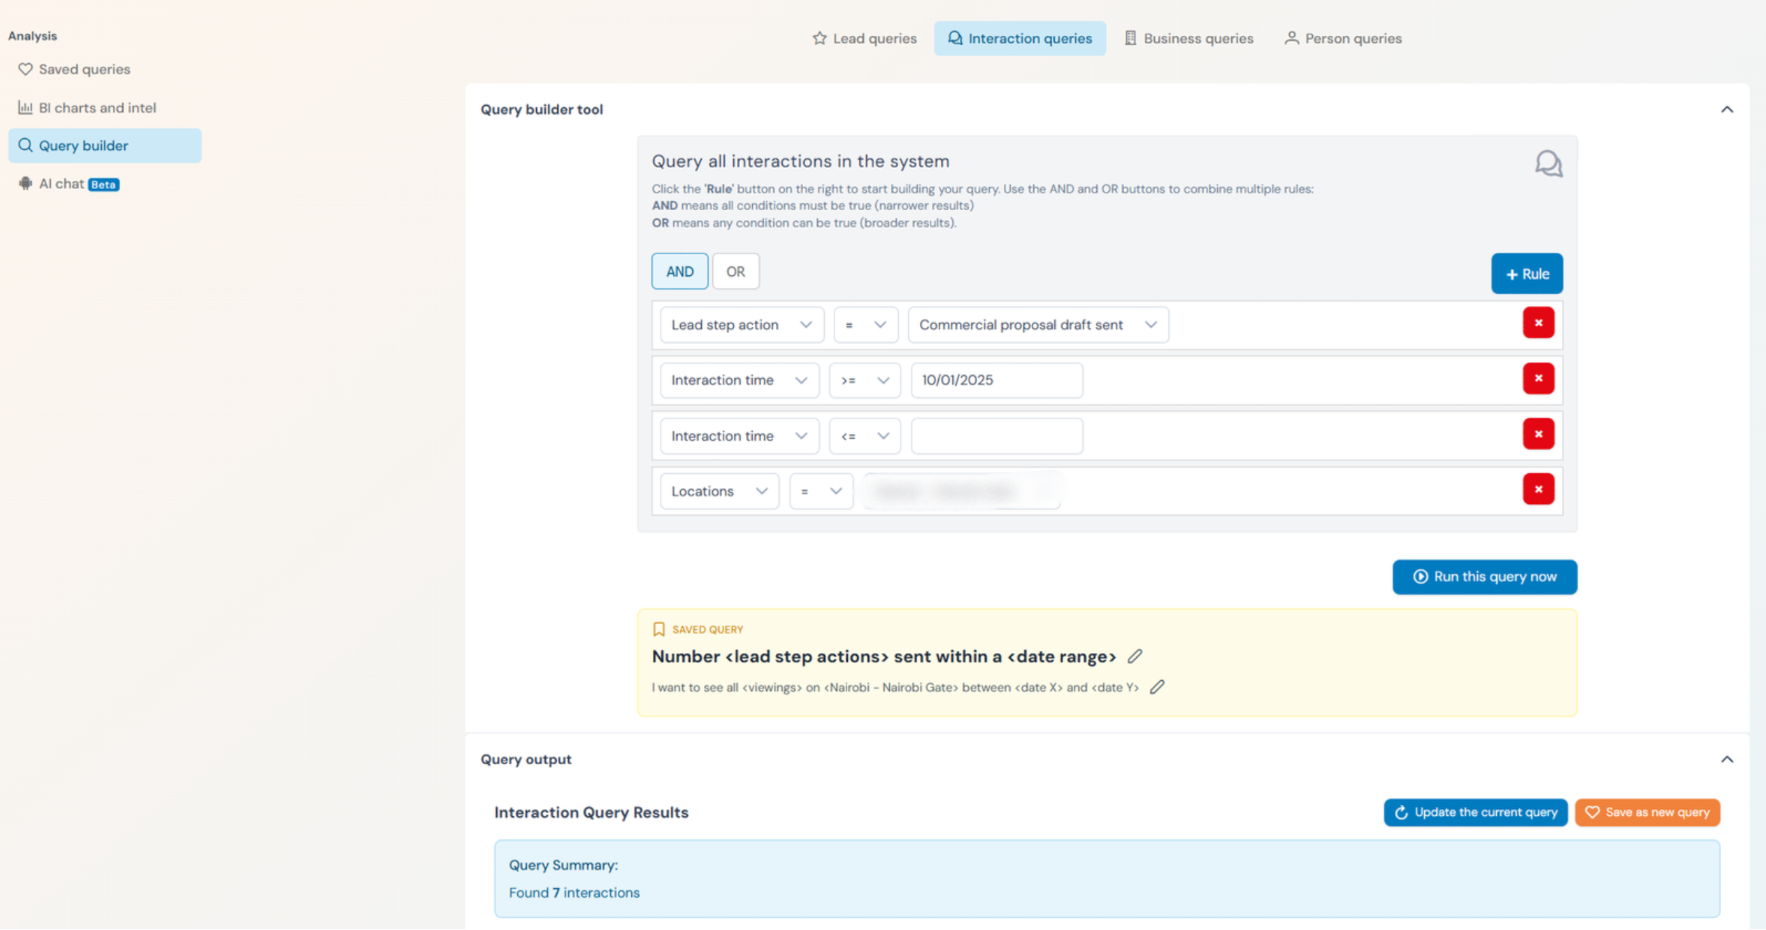
Task: Remove the Locations rule with red X
Action: pyautogui.click(x=1537, y=490)
